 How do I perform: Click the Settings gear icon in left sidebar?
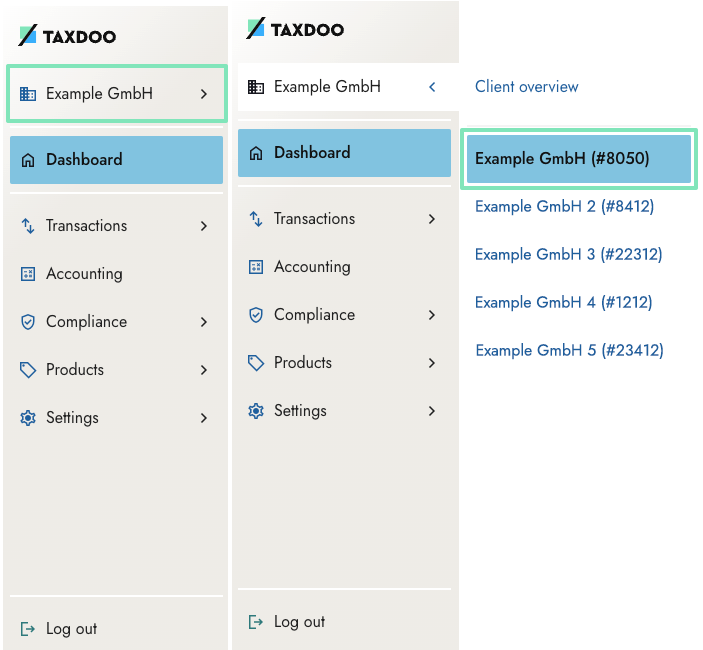[x=28, y=418]
